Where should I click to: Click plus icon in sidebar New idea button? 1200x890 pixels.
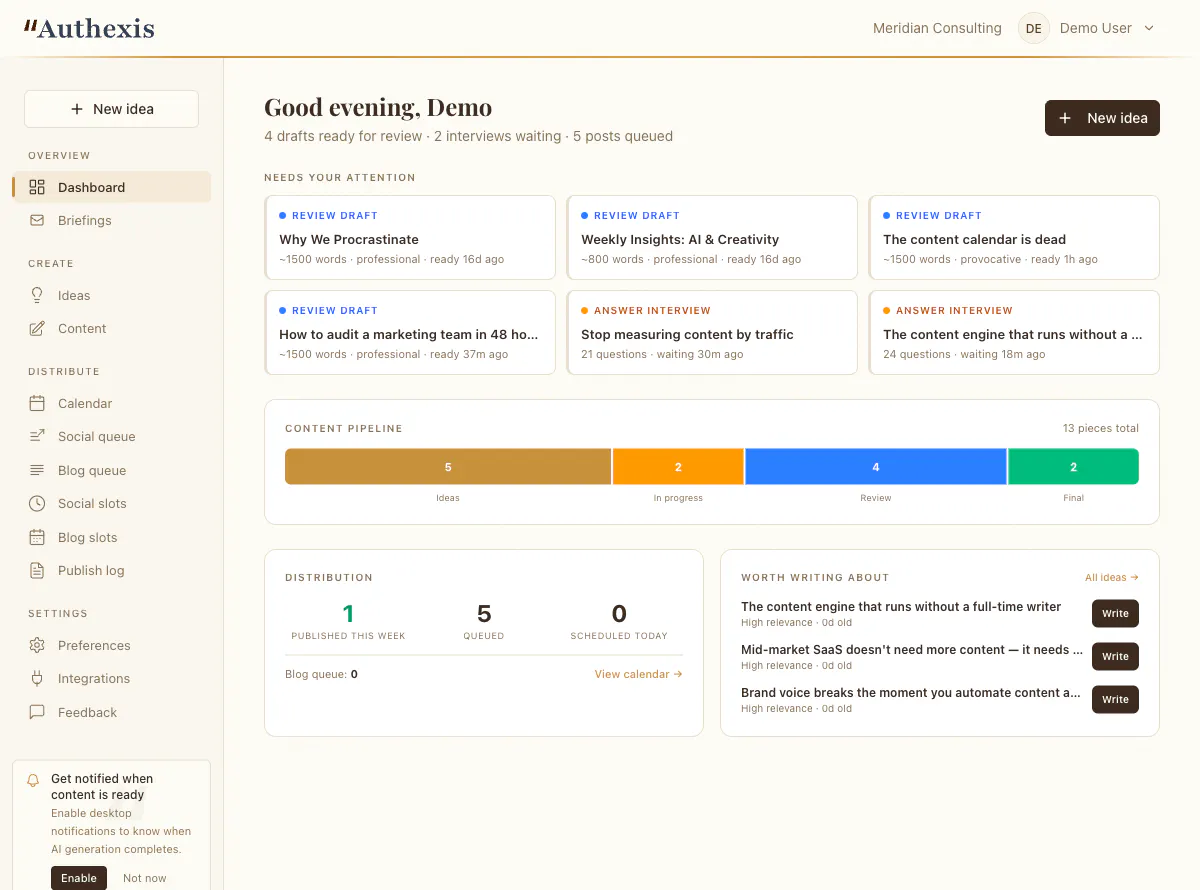pyautogui.click(x=77, y=109)
